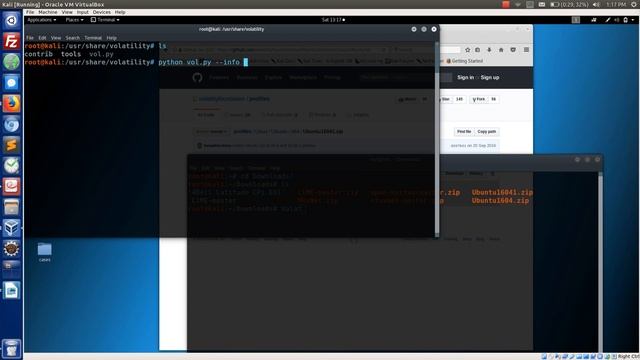Click Ubuntu16041.zip in background terminal
The width and height of the screenshot is (640, 360).
(502, 192)
